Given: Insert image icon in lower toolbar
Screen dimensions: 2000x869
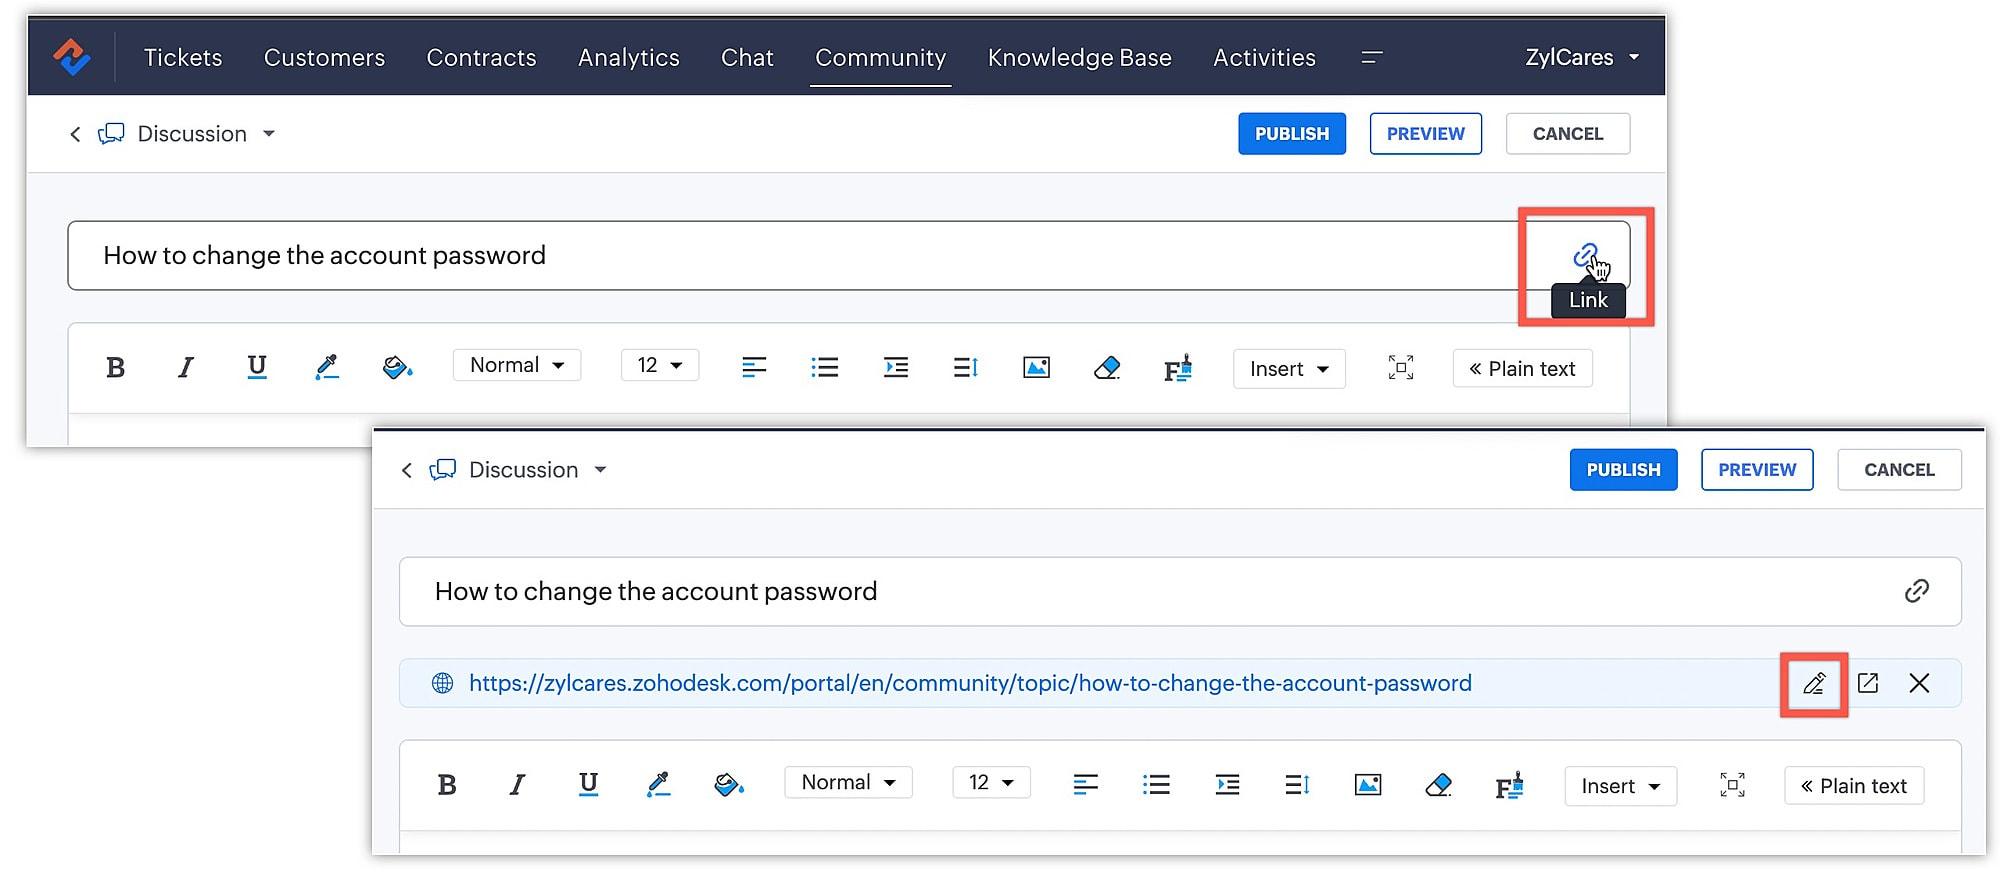Looking at the screenshot, I should (1367, 785).
